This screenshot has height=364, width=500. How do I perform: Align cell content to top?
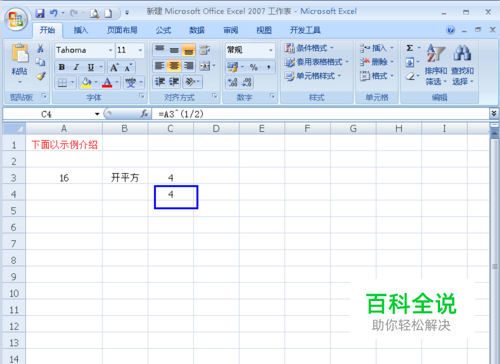[x=160, y=50]
